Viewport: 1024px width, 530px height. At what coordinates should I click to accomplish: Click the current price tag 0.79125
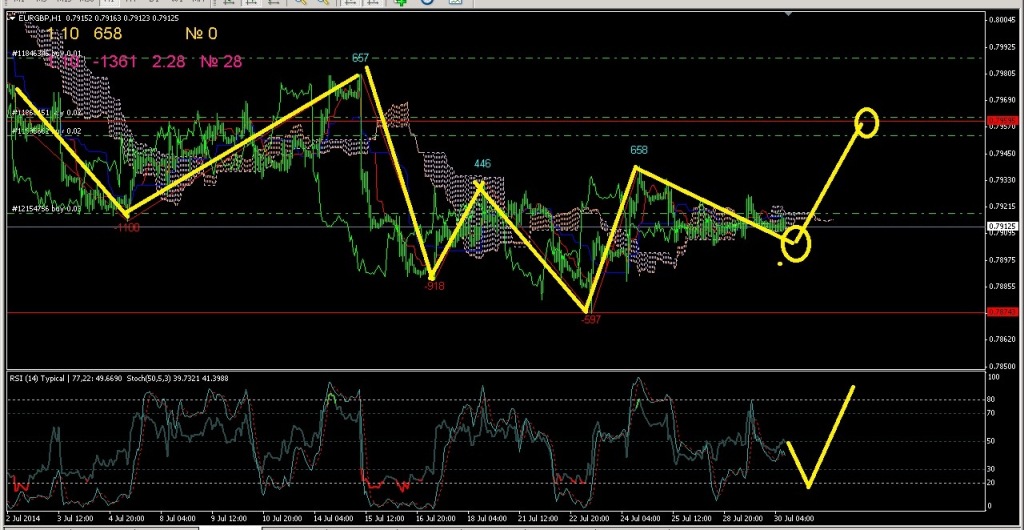1002,227
